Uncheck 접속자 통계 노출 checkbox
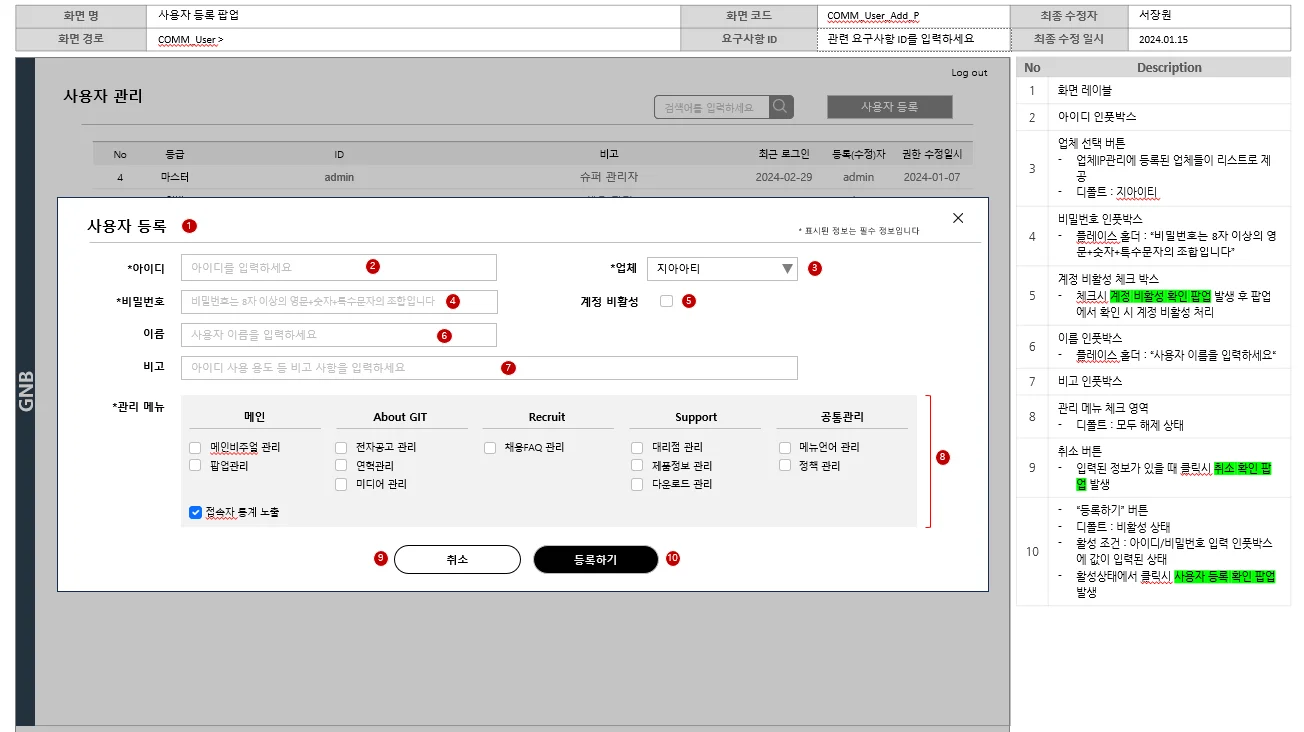This screenshot has height=732, width=1304. (x=196, y=512)
